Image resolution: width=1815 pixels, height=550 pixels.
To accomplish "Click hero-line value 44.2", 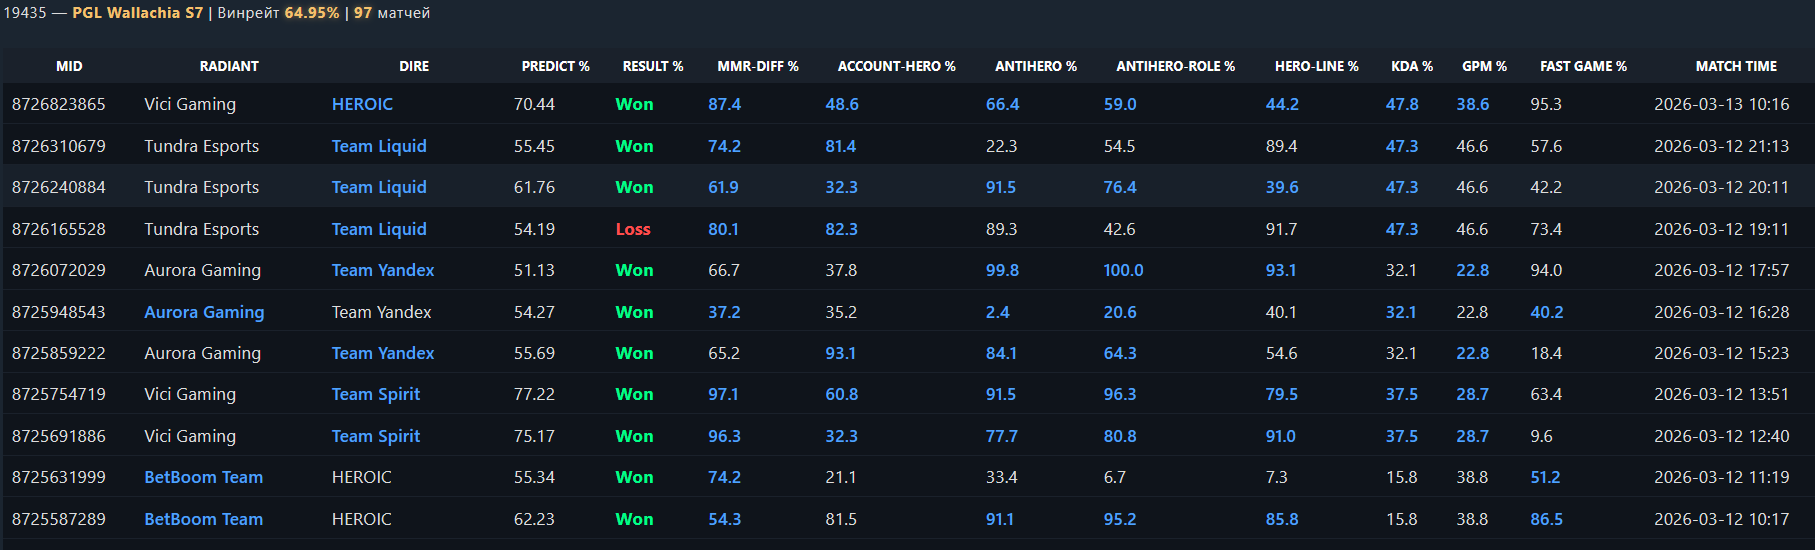I will 1282,104.
